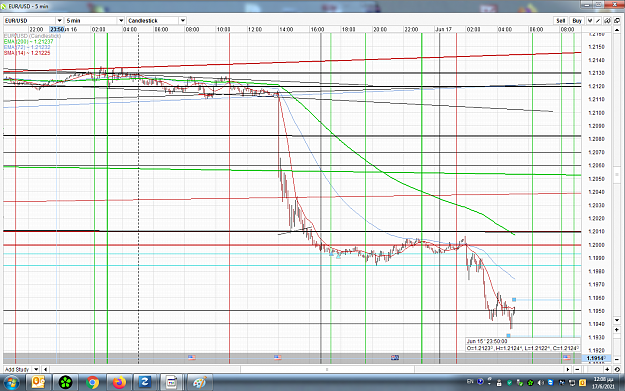Open Google Chrome from the taskbar

click(x=92, y=383)
